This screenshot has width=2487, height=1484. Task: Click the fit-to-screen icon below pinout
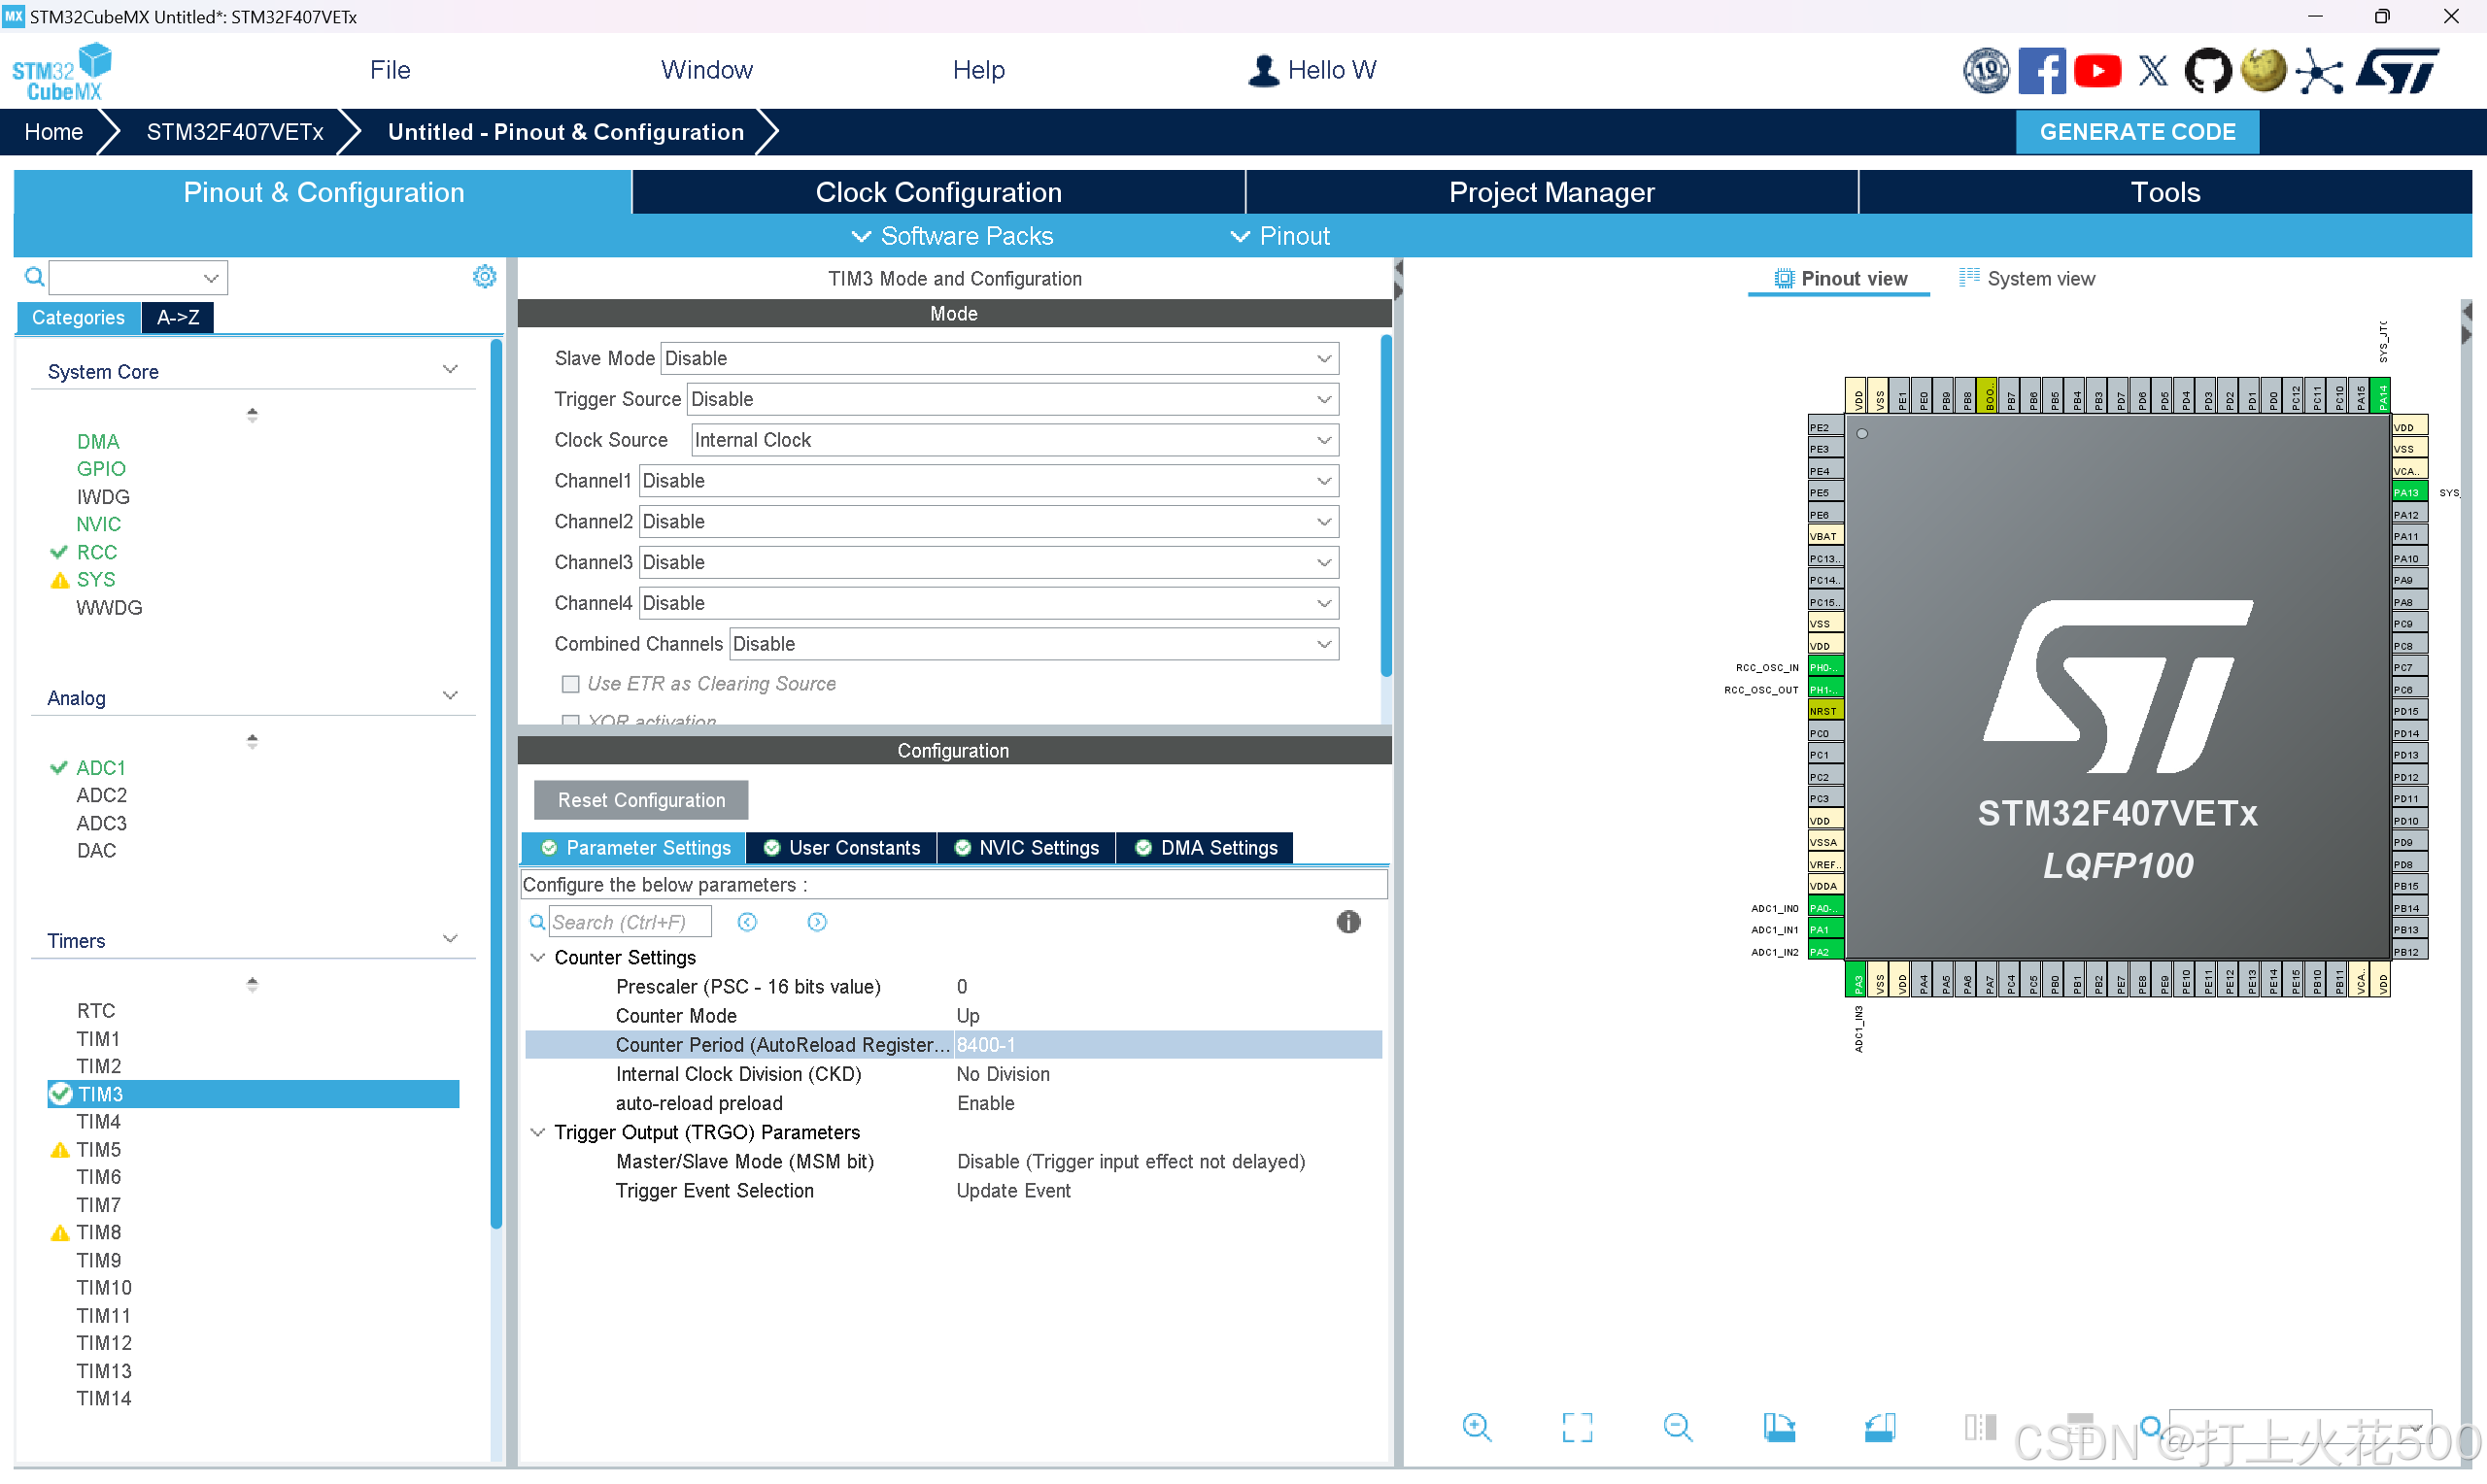coord(1576,1427)
